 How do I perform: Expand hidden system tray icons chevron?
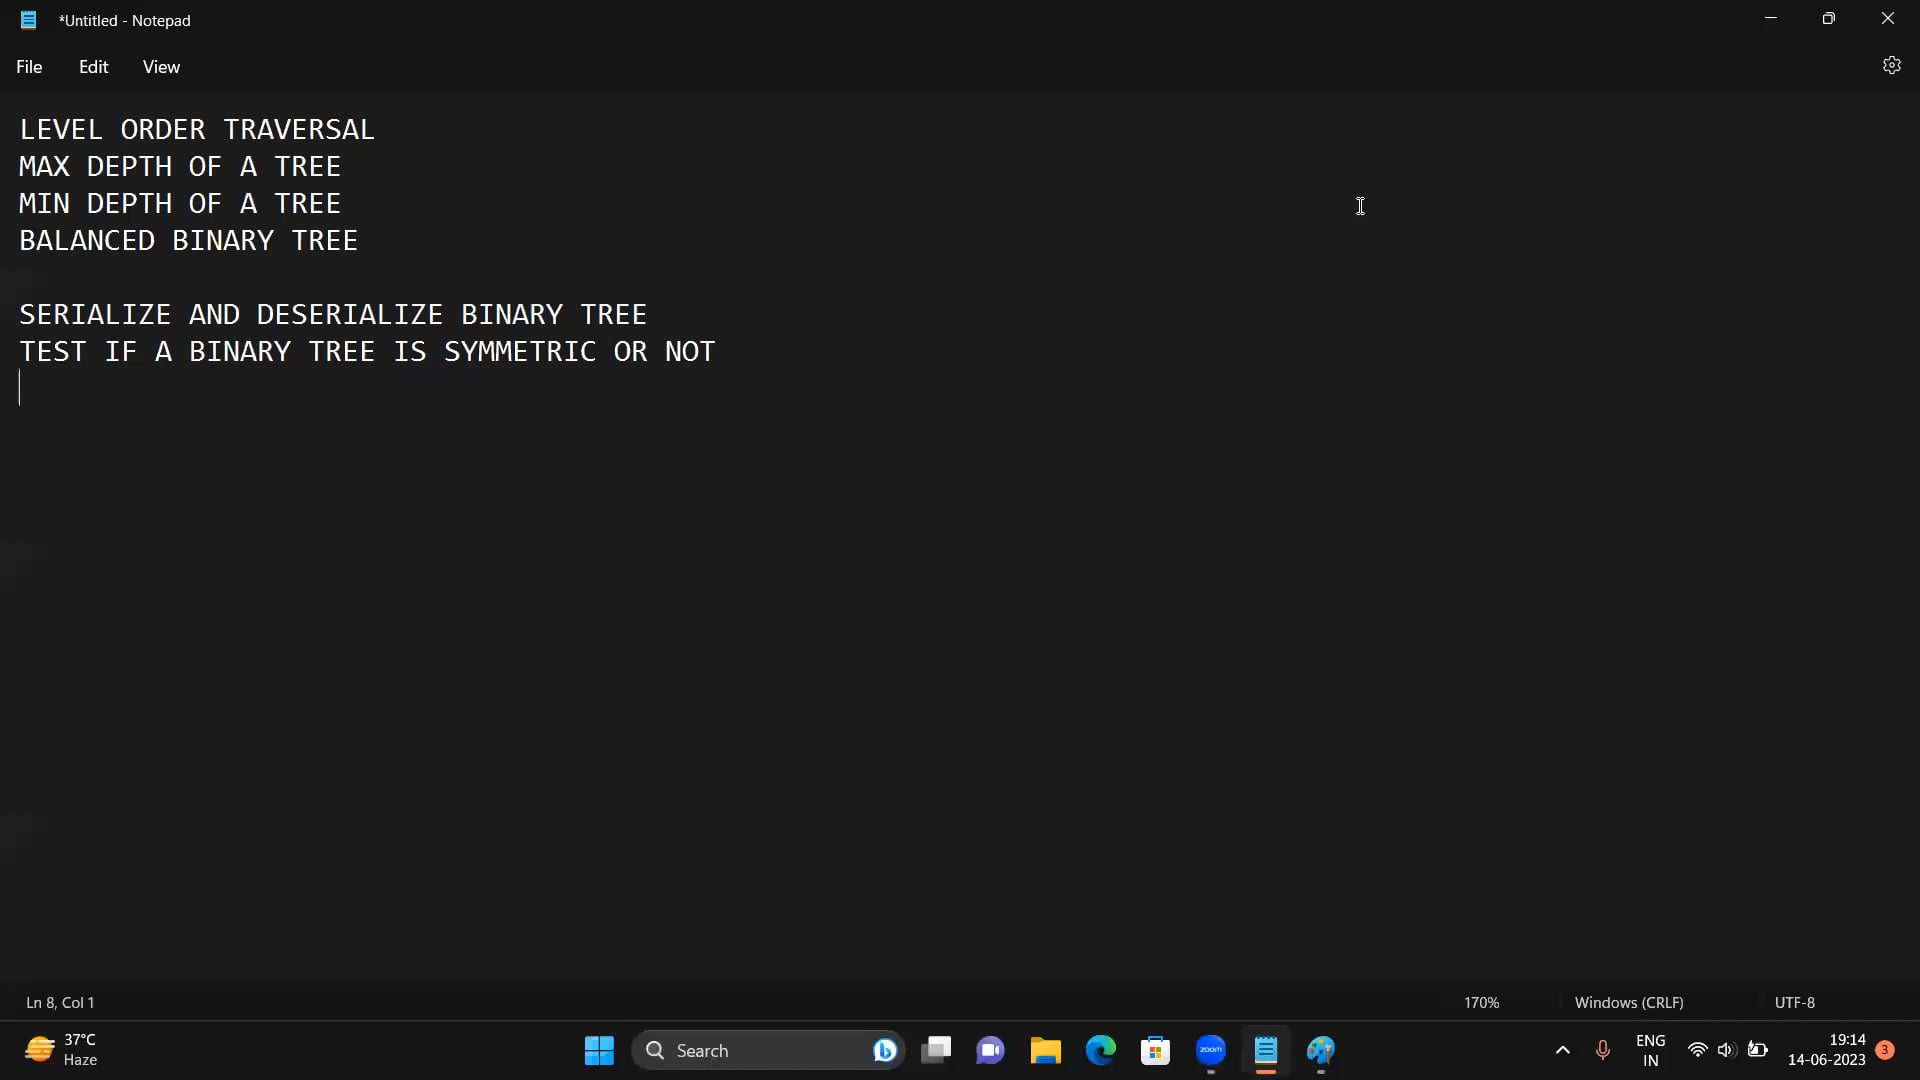[x=1562, y=1050]
